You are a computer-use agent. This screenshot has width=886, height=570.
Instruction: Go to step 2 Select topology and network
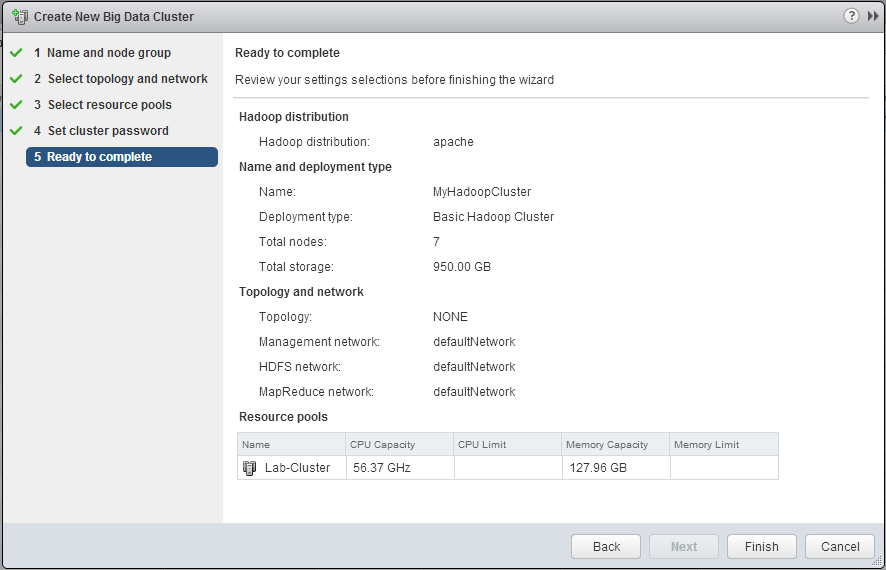[x=120, y=79]
